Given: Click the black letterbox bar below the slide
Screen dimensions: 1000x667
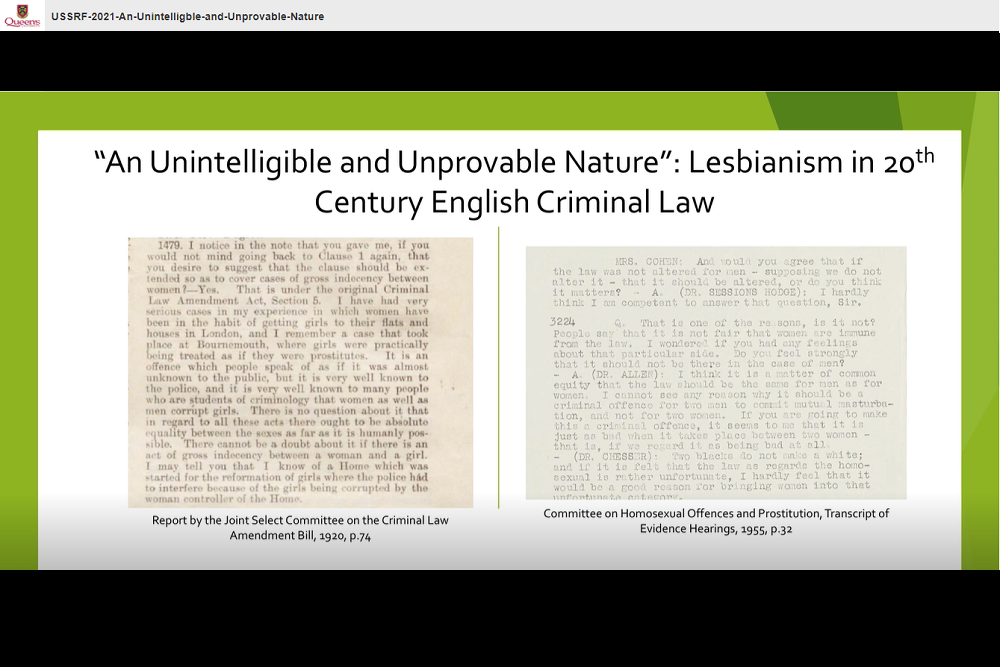Looking at the screenshot, I should [500, 617].
